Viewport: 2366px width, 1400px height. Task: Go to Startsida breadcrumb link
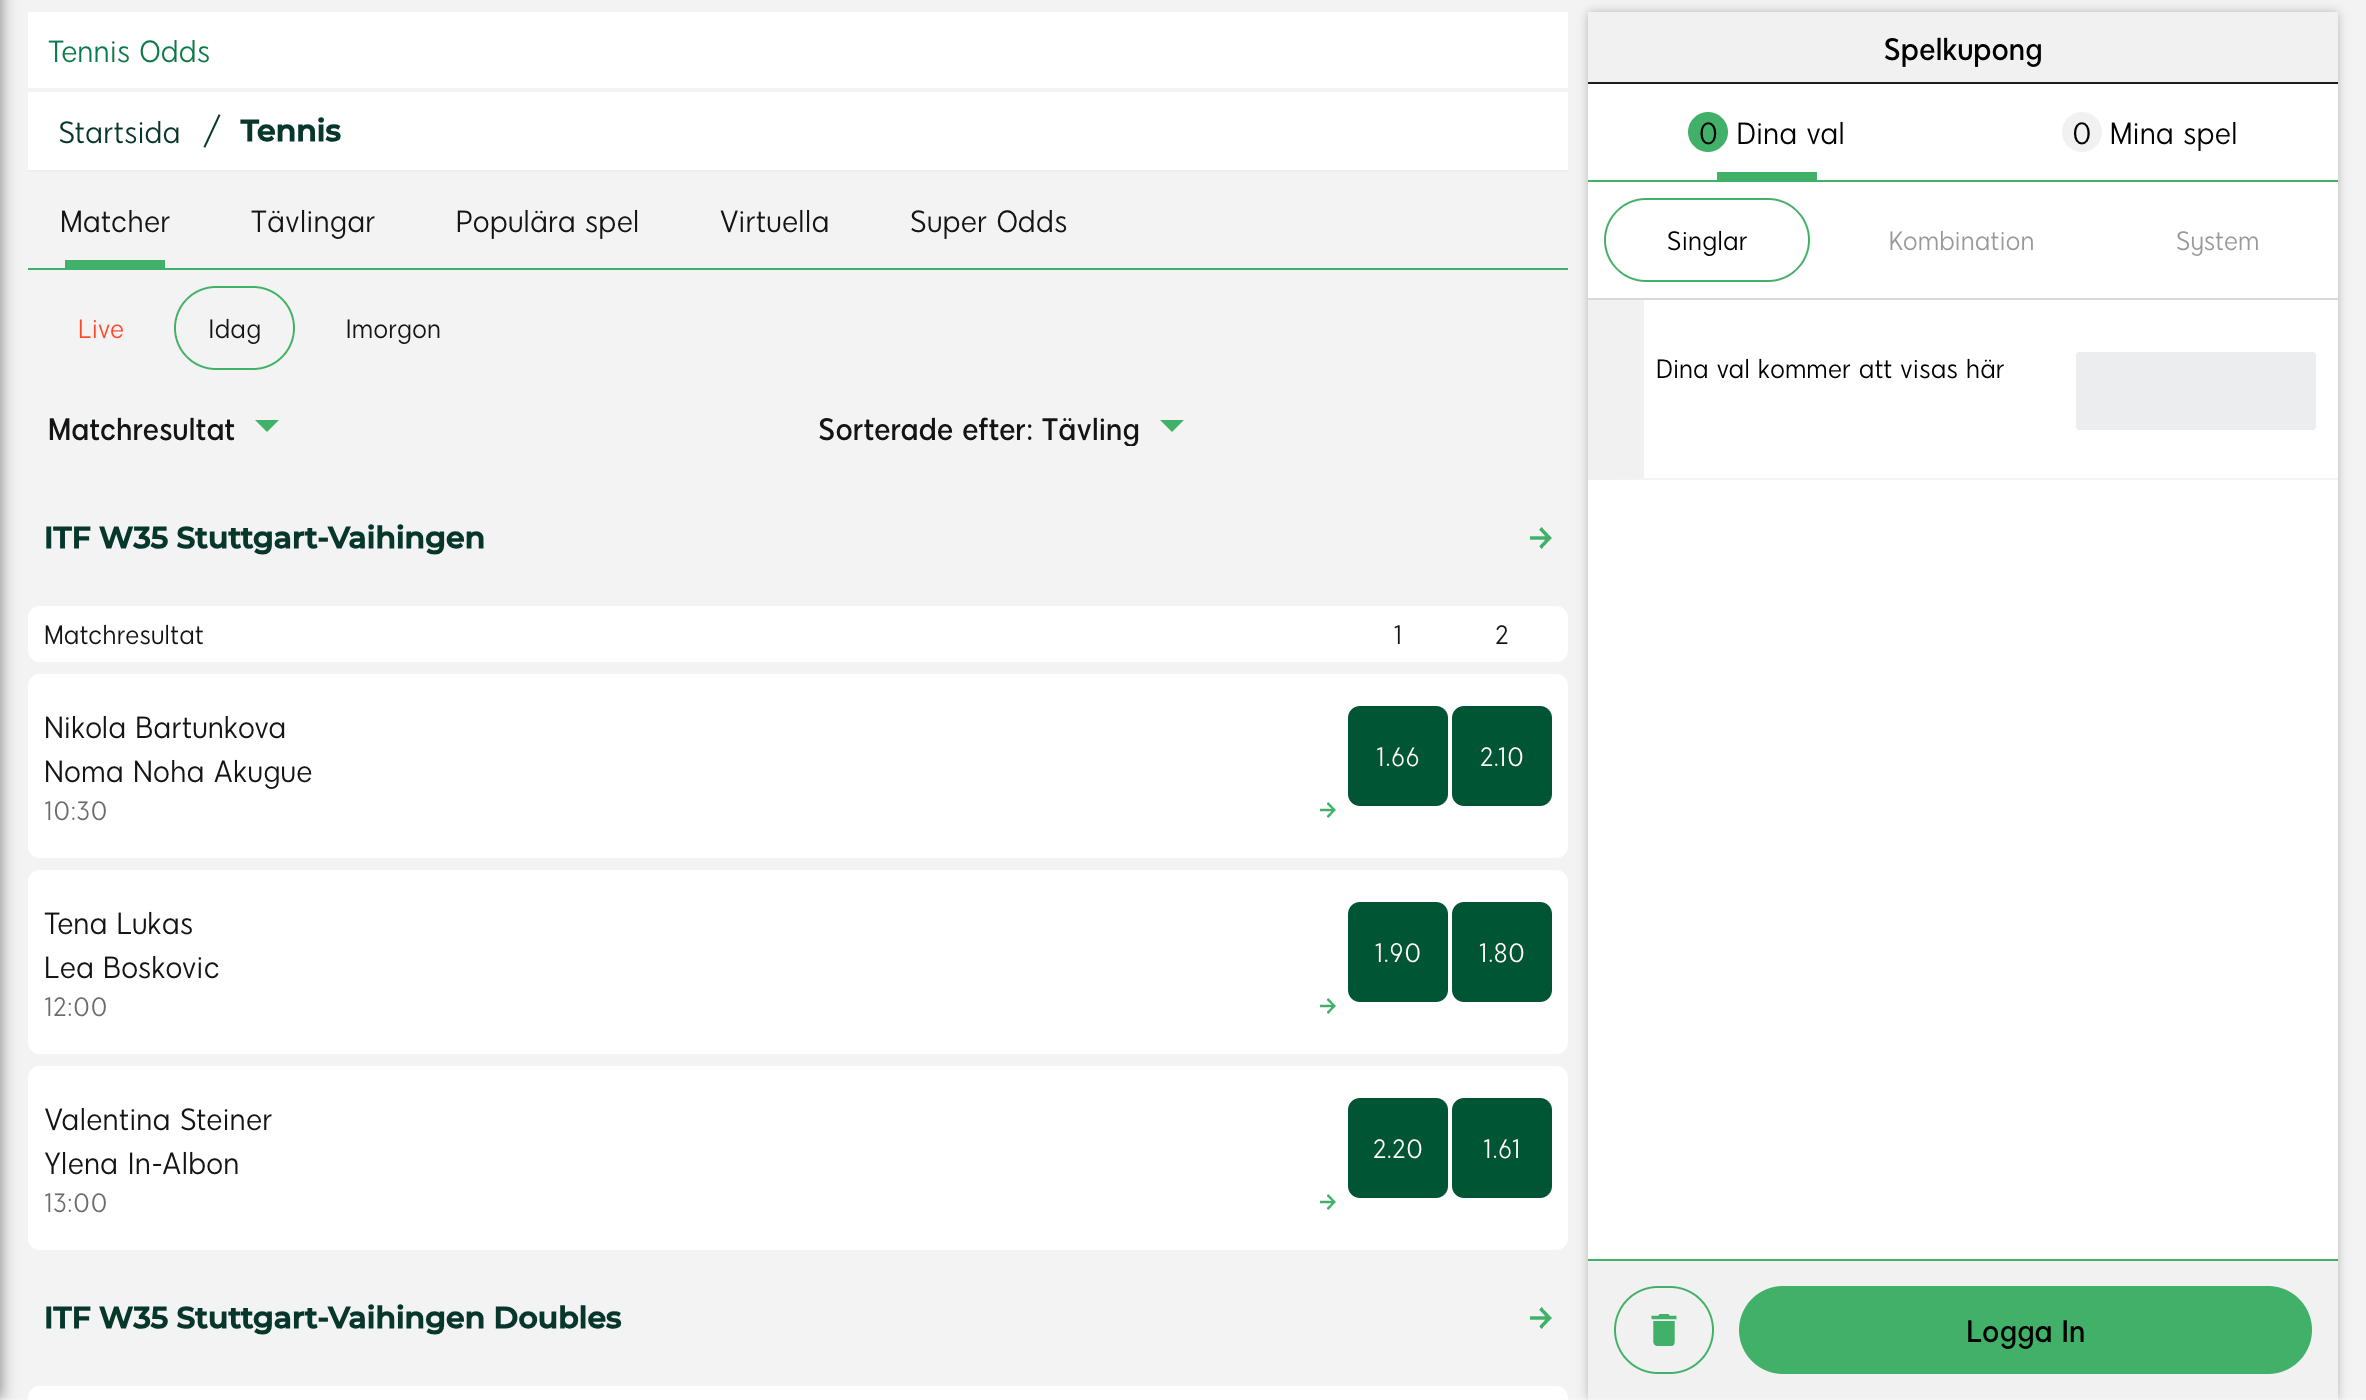click(x=119, y=132)
